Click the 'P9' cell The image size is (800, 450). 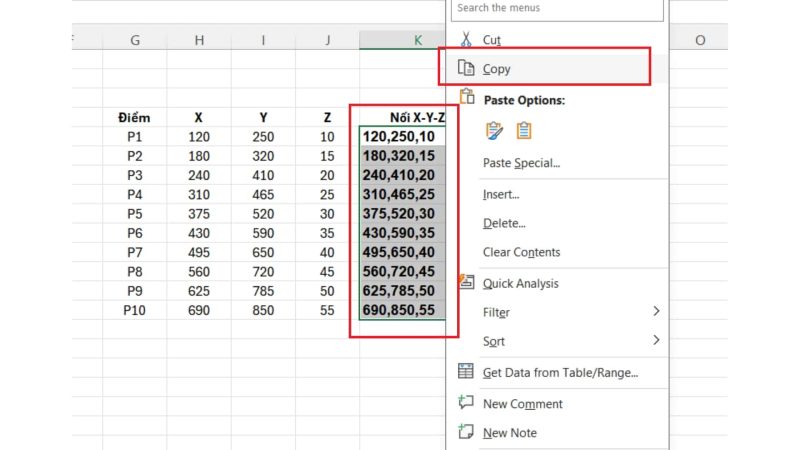coord(135,291)
